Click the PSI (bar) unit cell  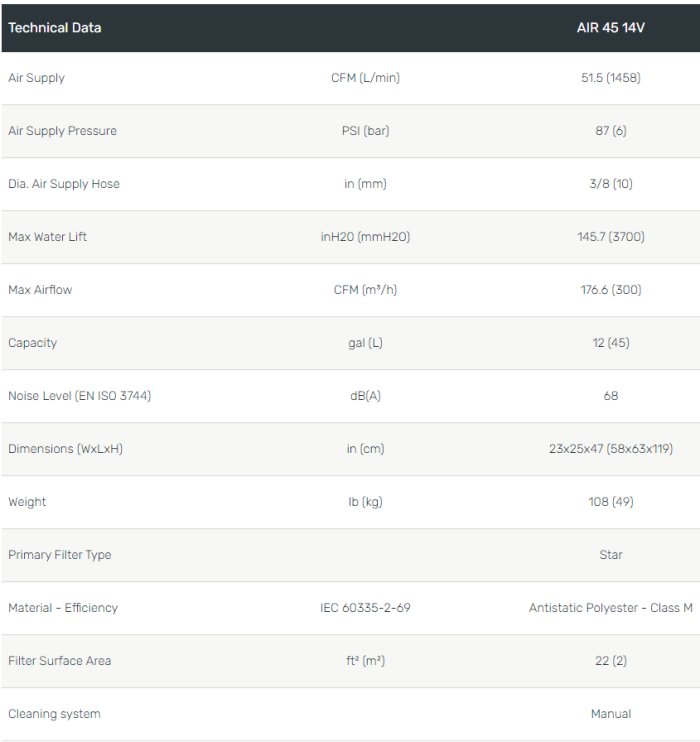(365, 131)
